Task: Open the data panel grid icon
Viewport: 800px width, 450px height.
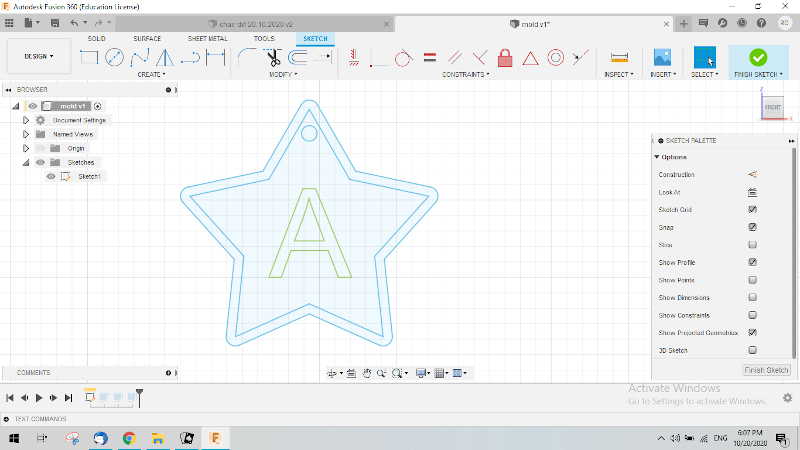Action: click(9, 23)
